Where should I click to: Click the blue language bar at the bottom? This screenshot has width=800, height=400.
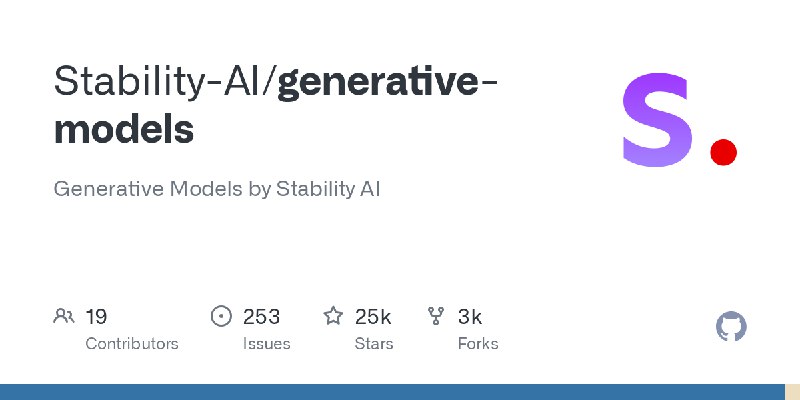click(392, 392)
